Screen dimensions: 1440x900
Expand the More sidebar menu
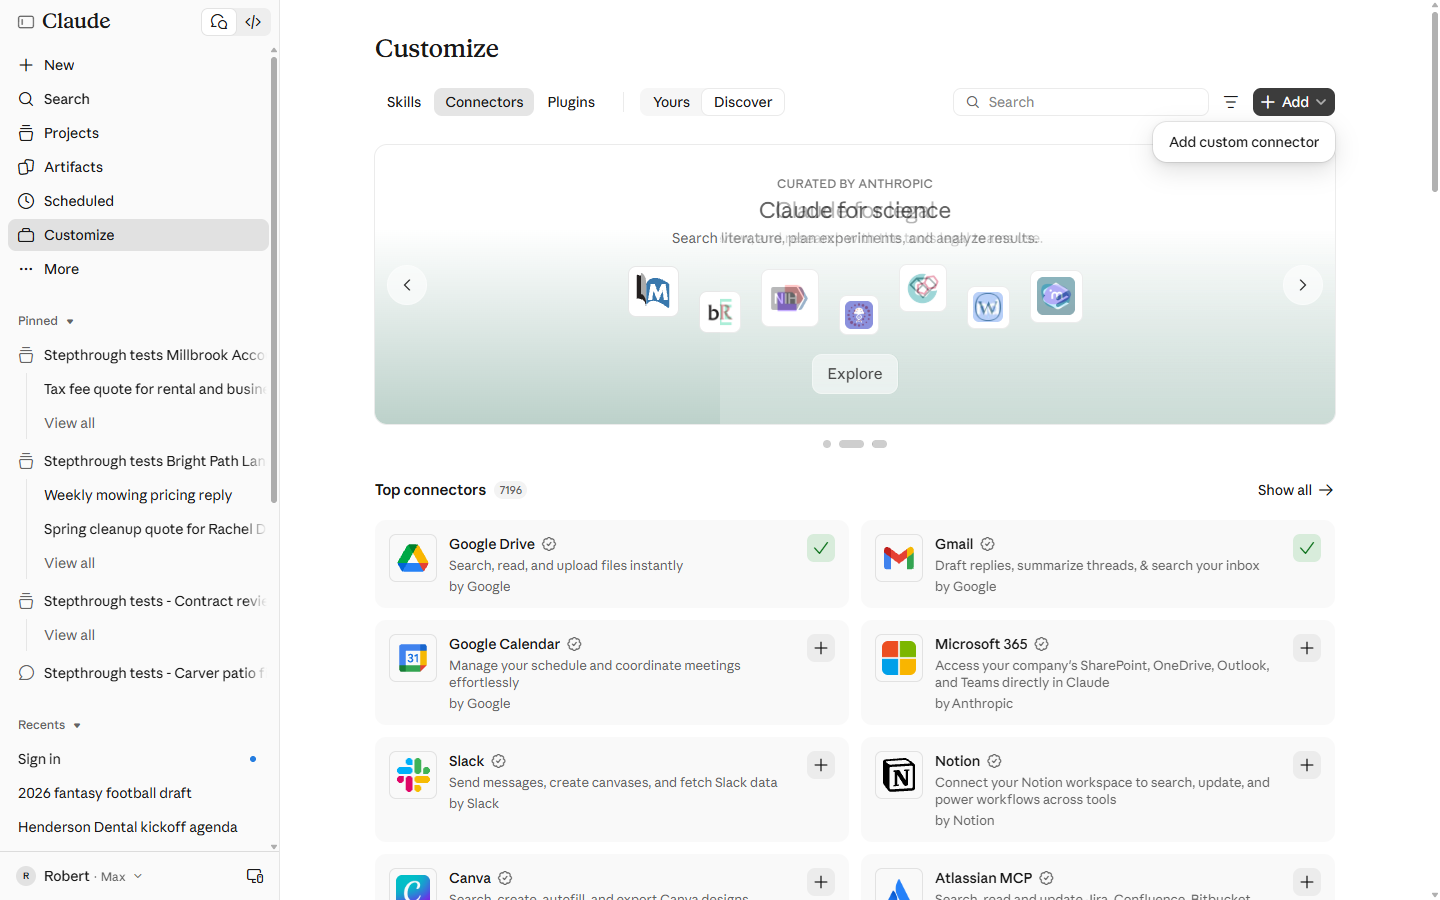(138, 269)
